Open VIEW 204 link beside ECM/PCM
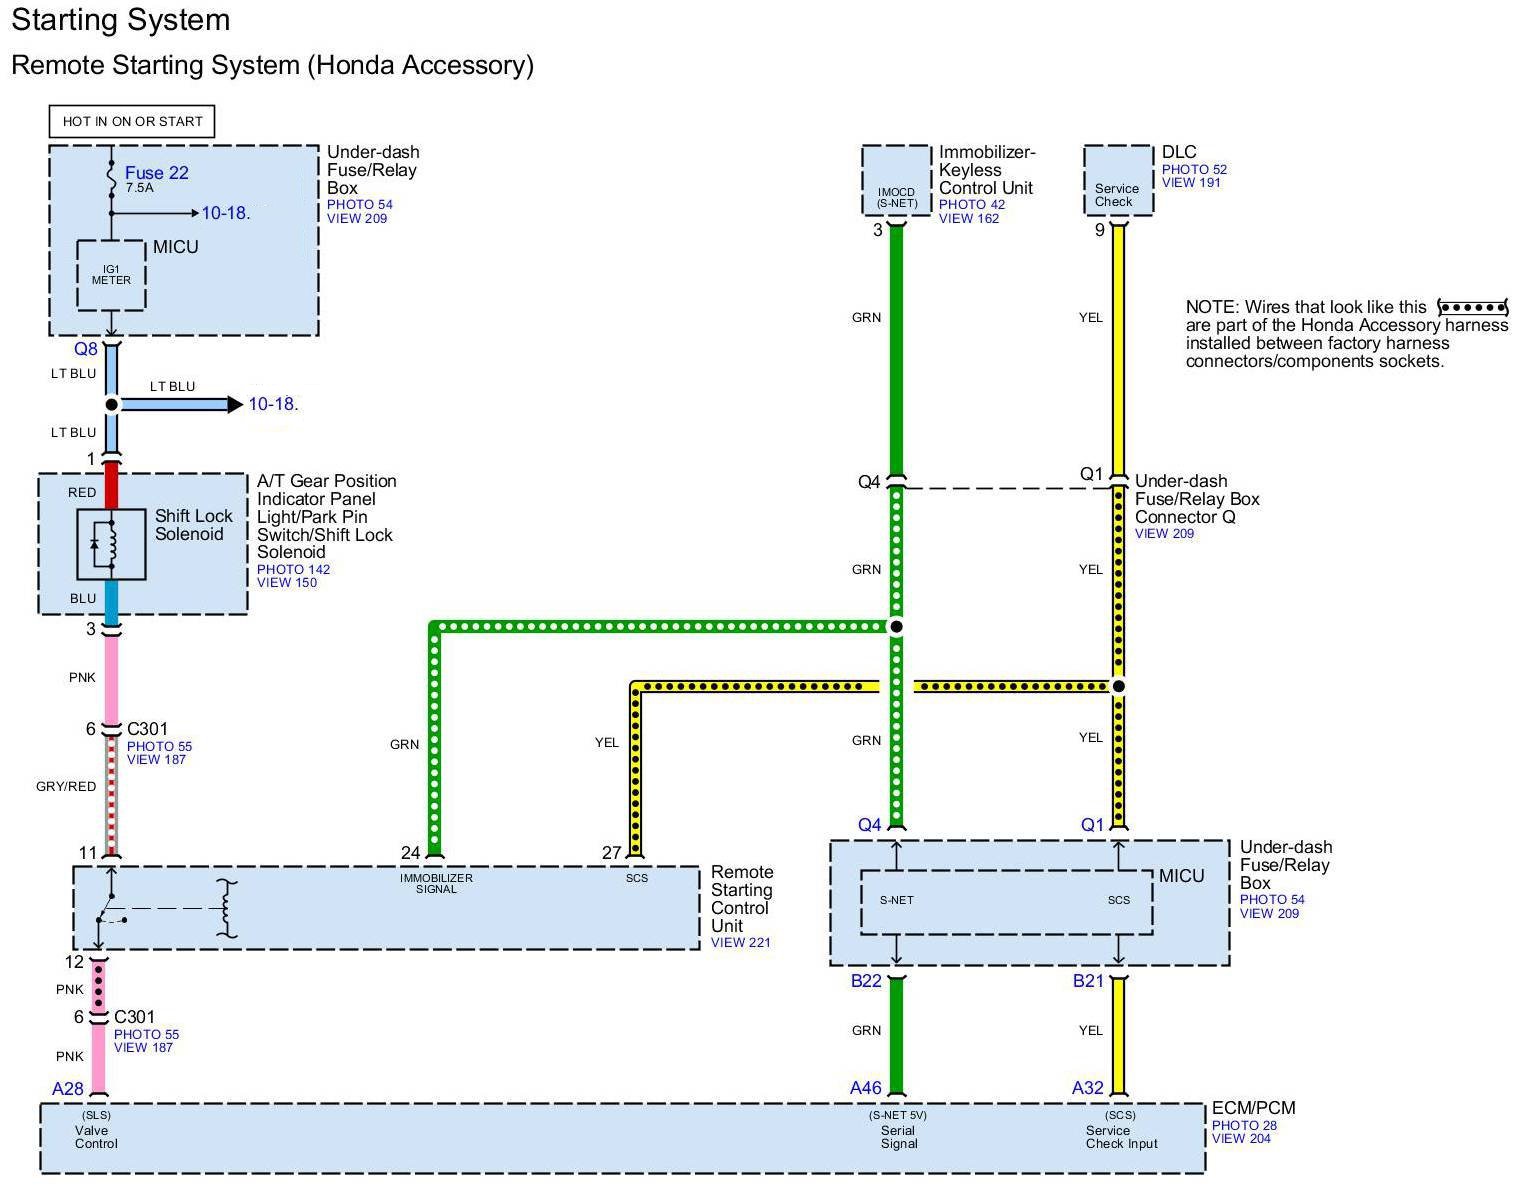Screen dimensions: 1518x1190 pyautogui.click(x=1240, y=1139)
